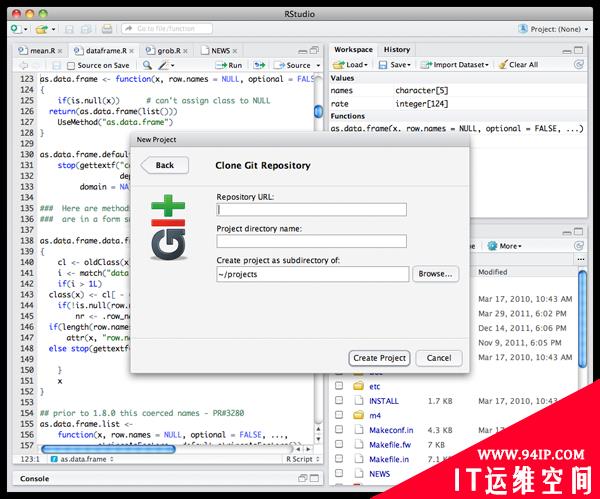This screenshot has height=499, width=600.
Task: Check the checkbox next to m4 folder
Action: (x=339, y=415)
